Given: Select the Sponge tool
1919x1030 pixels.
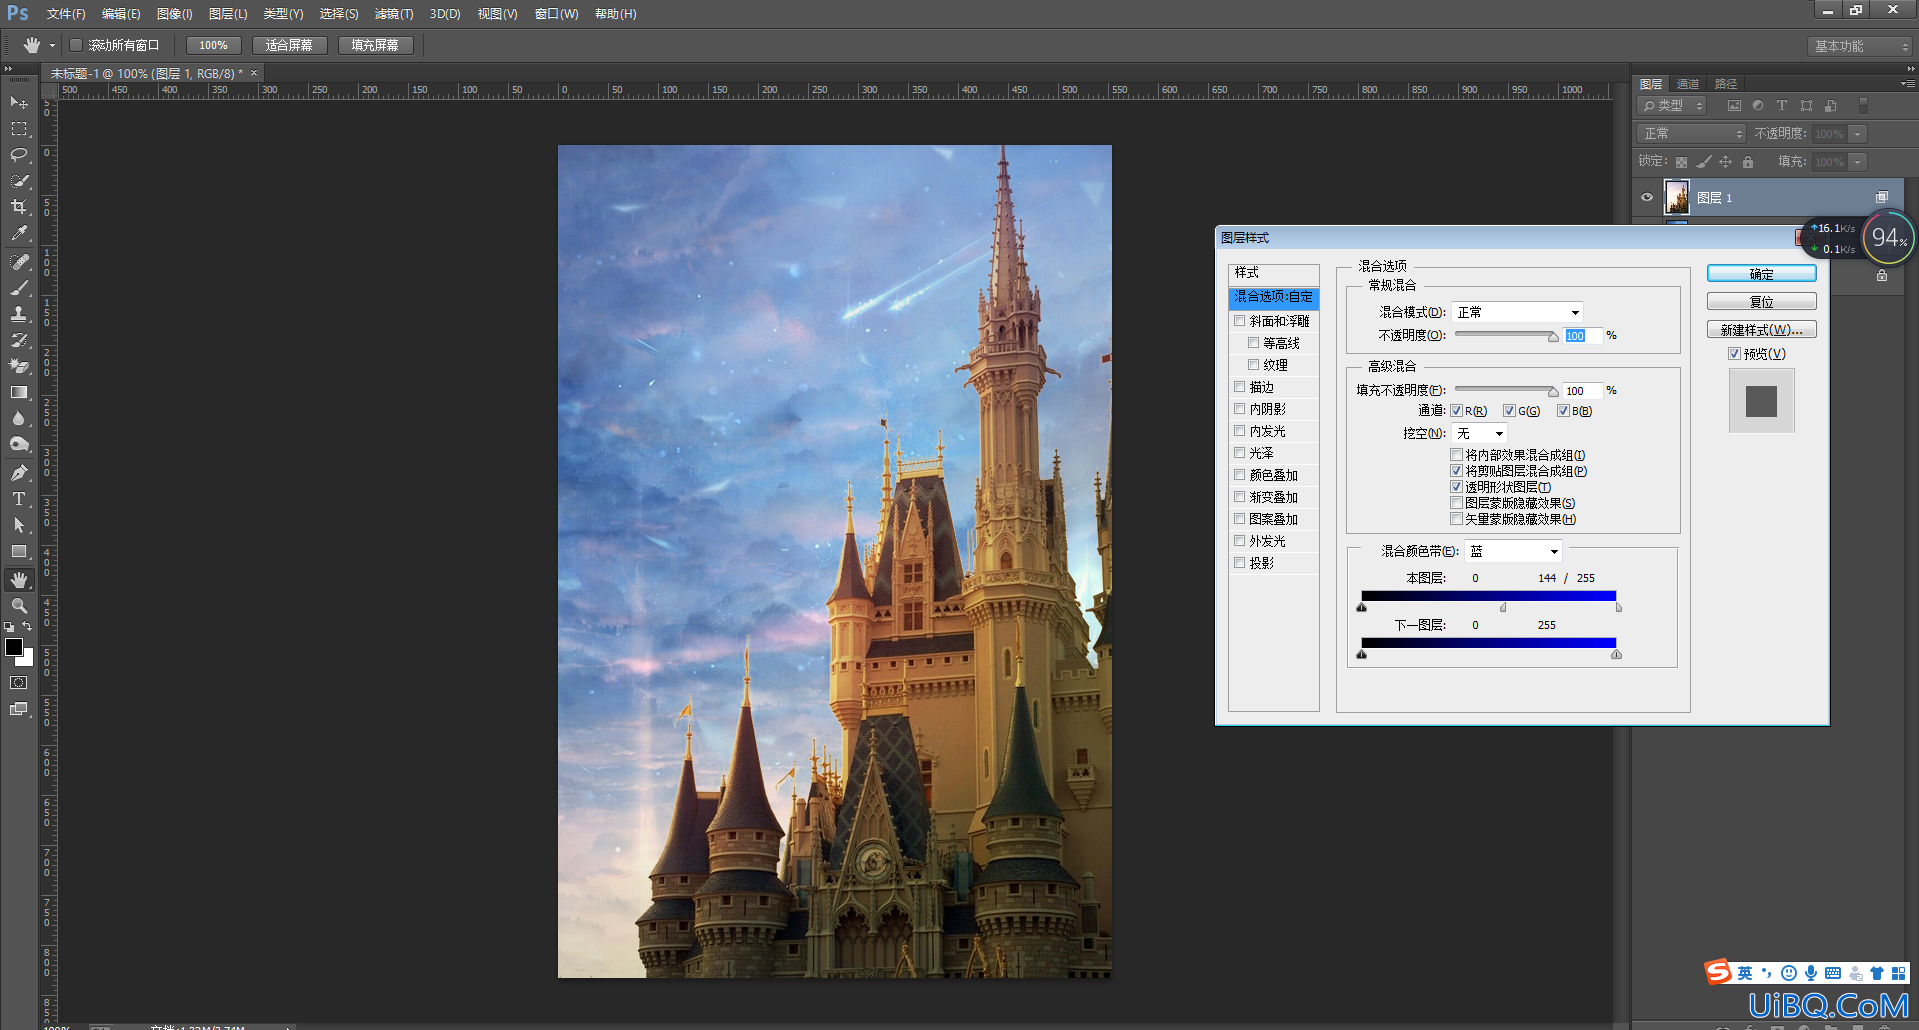Looking at the screenshot, I should (19, 444).
